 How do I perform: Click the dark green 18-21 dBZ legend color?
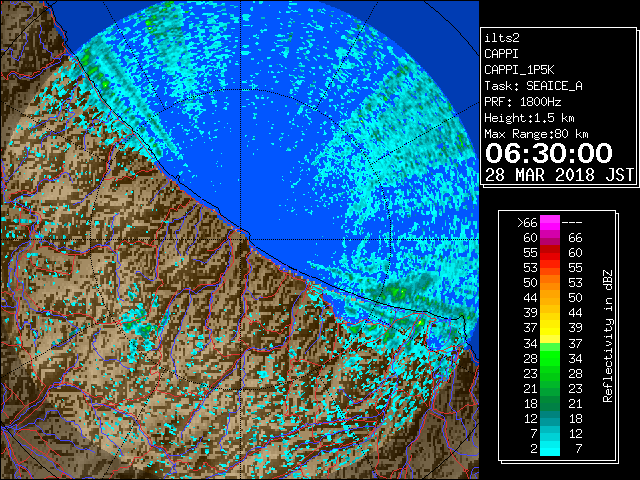pos(550,403)
